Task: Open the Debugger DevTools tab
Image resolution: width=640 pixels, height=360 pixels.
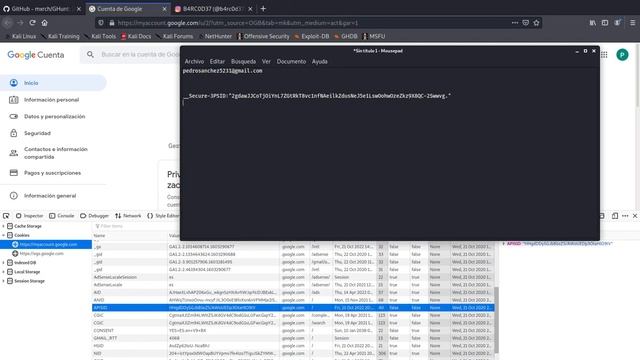Action: [95, 216]
